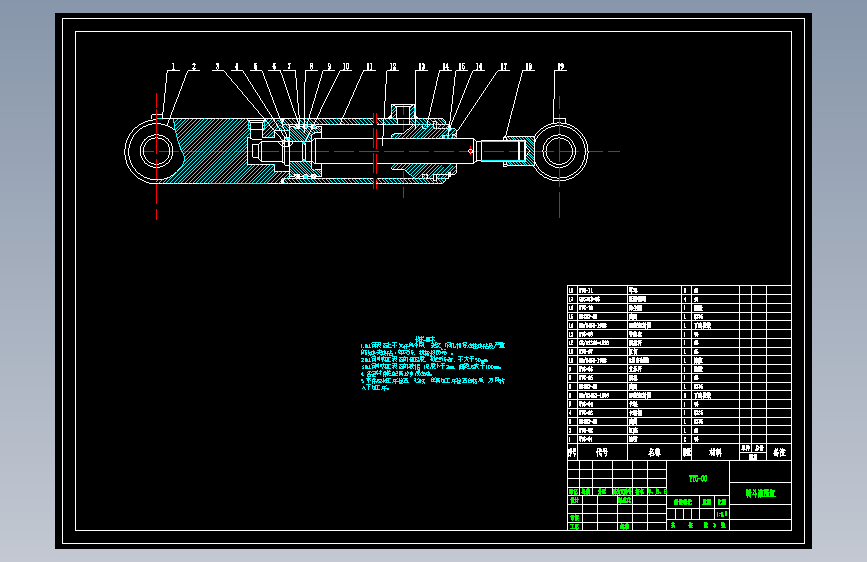867x562 pixels.
Task: Select part balloon number 8
Action: pos(311,67)
